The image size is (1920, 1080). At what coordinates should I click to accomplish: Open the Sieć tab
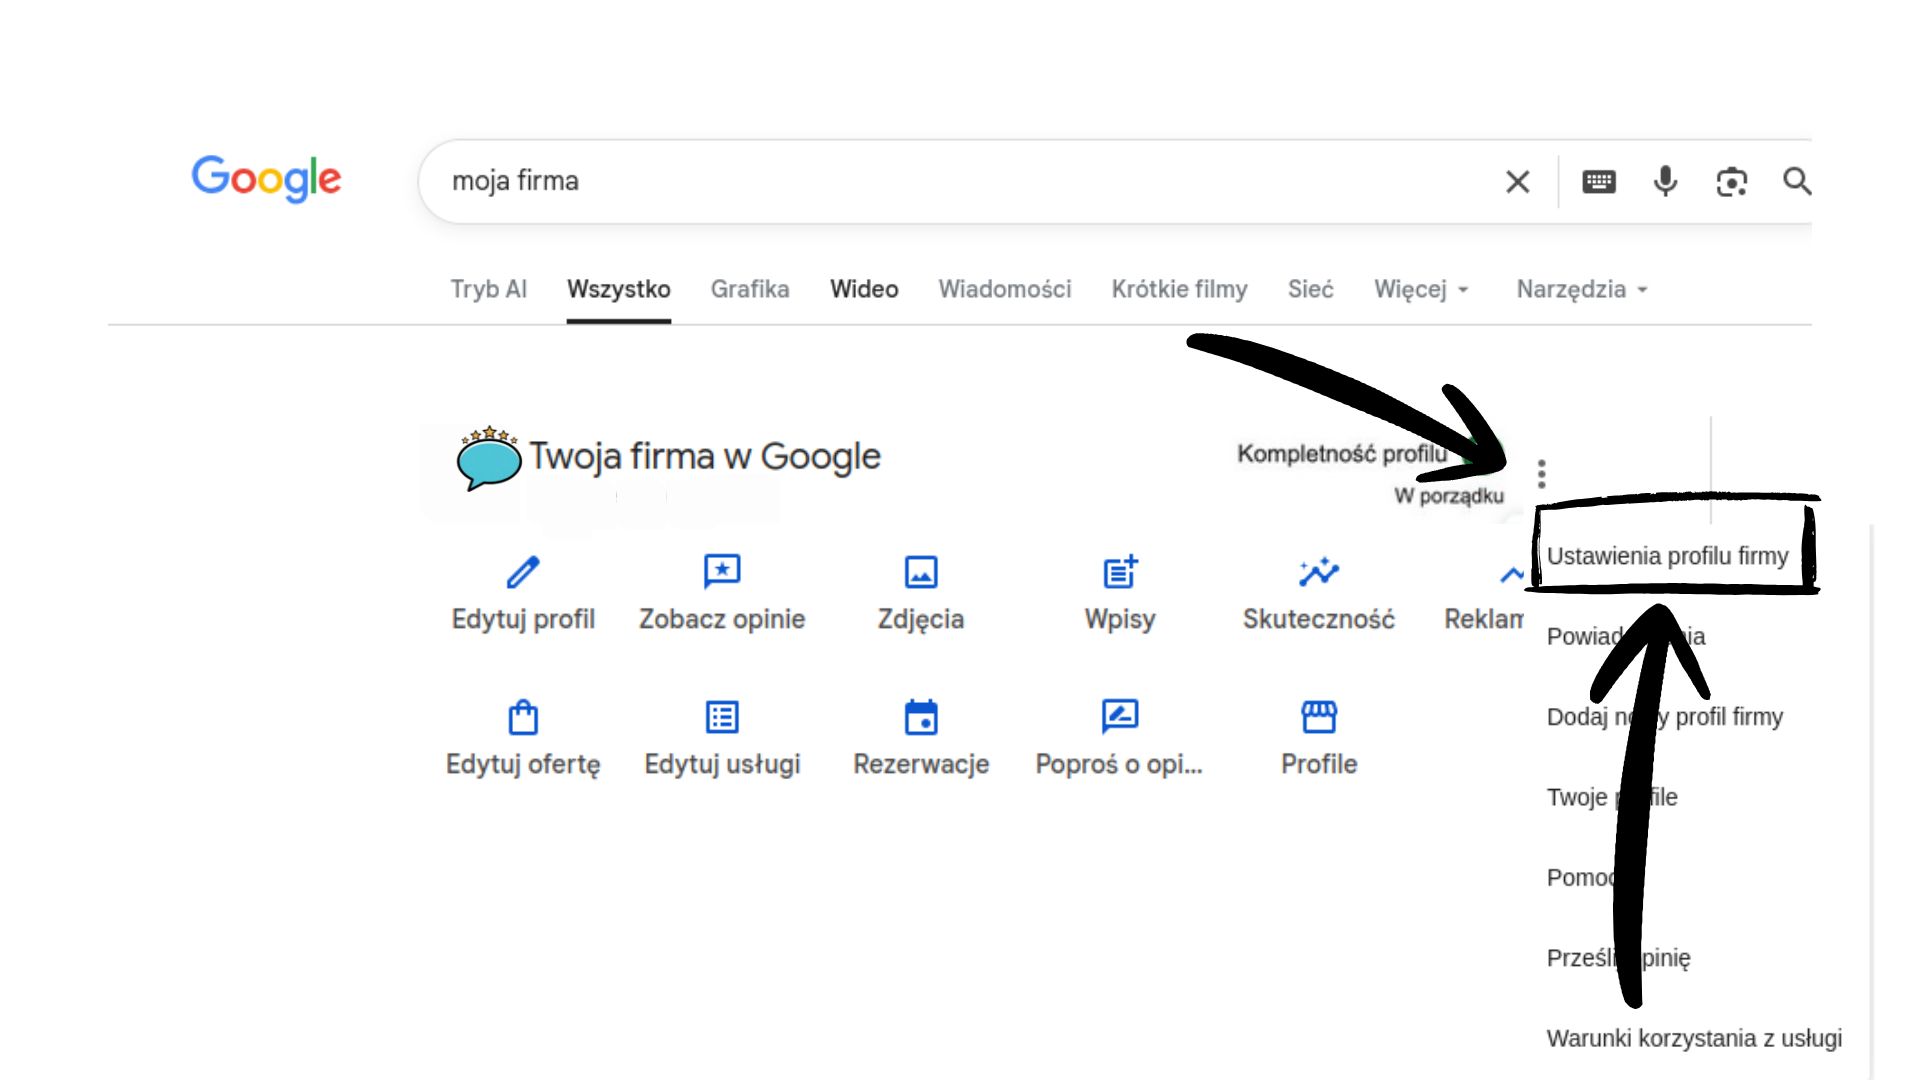1310,289
